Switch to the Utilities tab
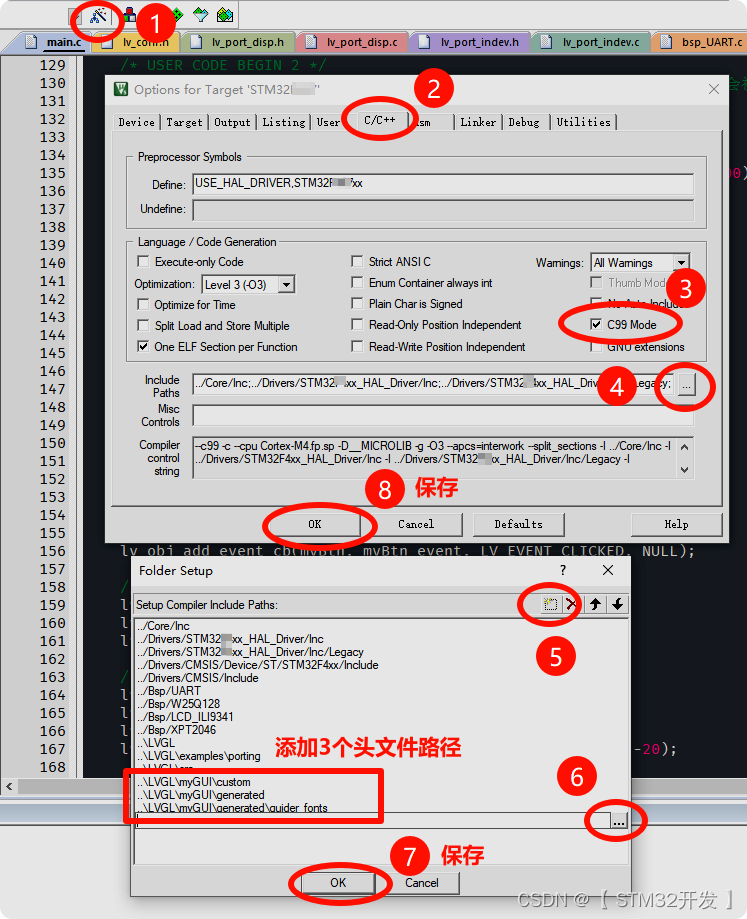The image size is (747, 919). pos(584,122)
